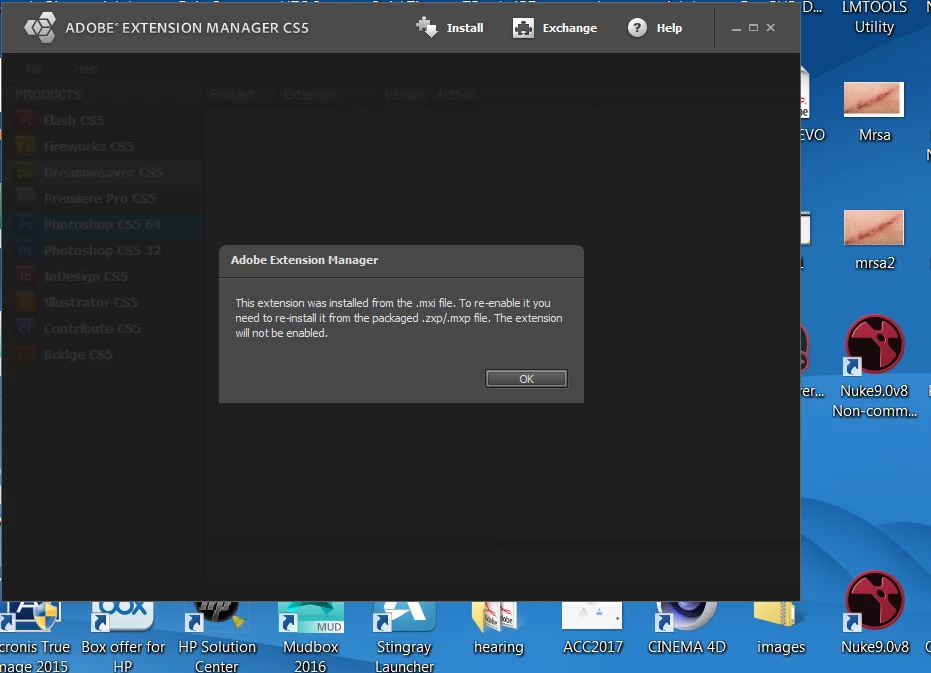Viewport: 931px width, 673px height.
Task: Select the ACC2017 desktop file
Action: [x=593, y=628]
